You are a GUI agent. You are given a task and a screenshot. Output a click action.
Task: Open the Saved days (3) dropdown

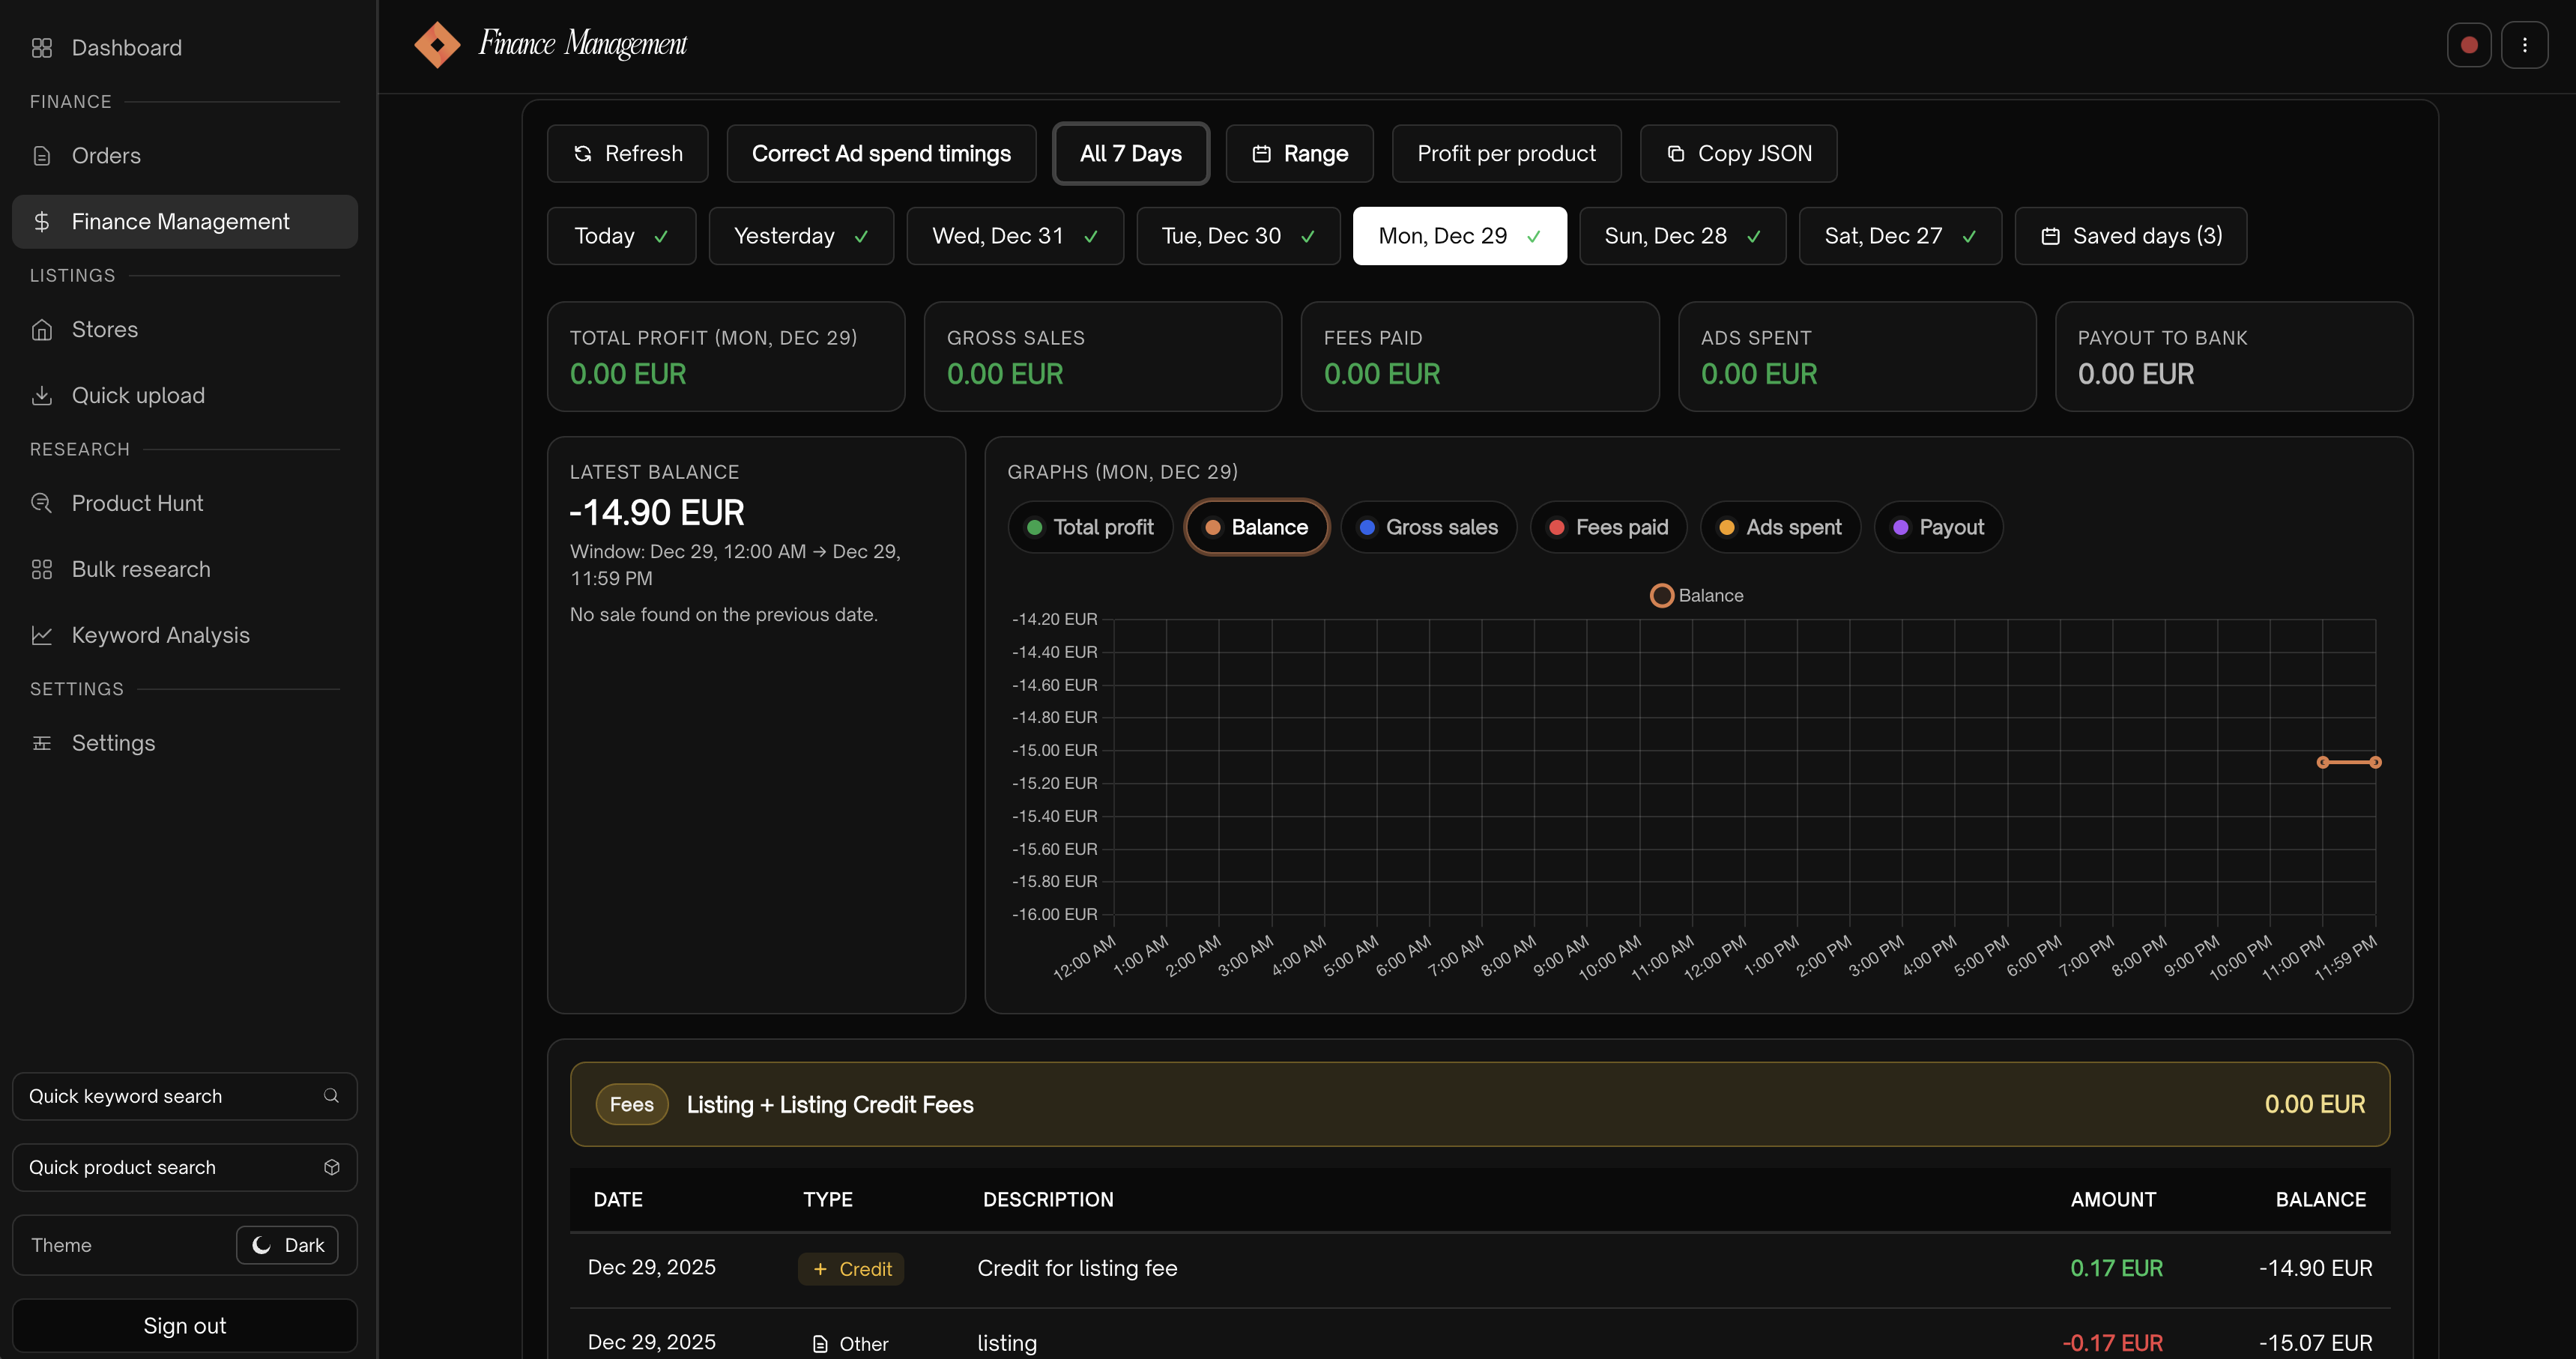coord(2130,236)
